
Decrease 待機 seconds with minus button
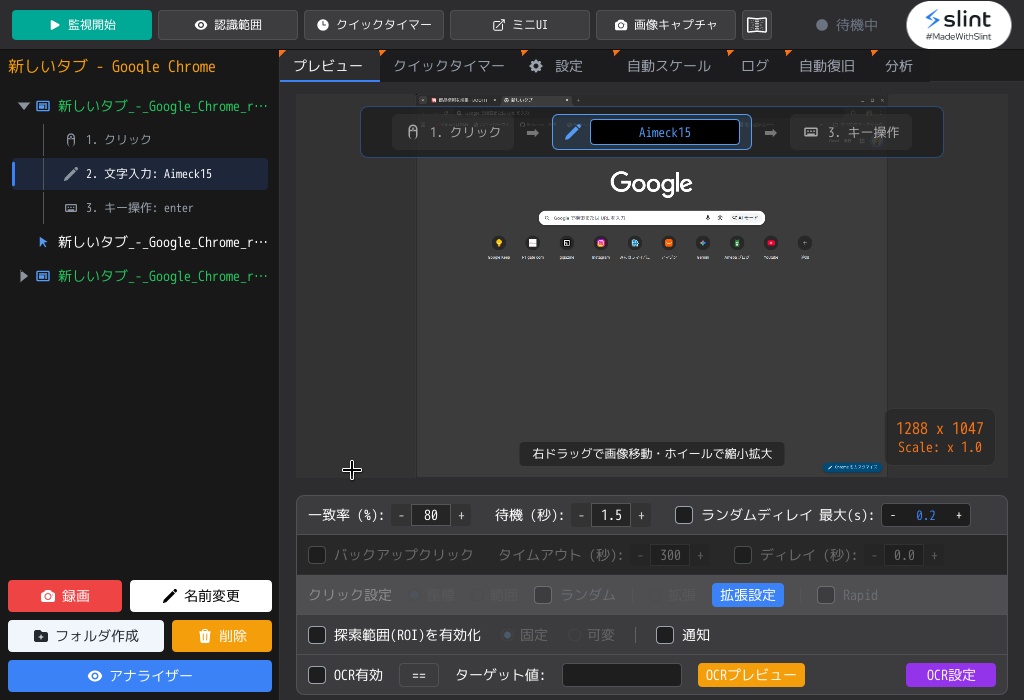click(581, 515)
